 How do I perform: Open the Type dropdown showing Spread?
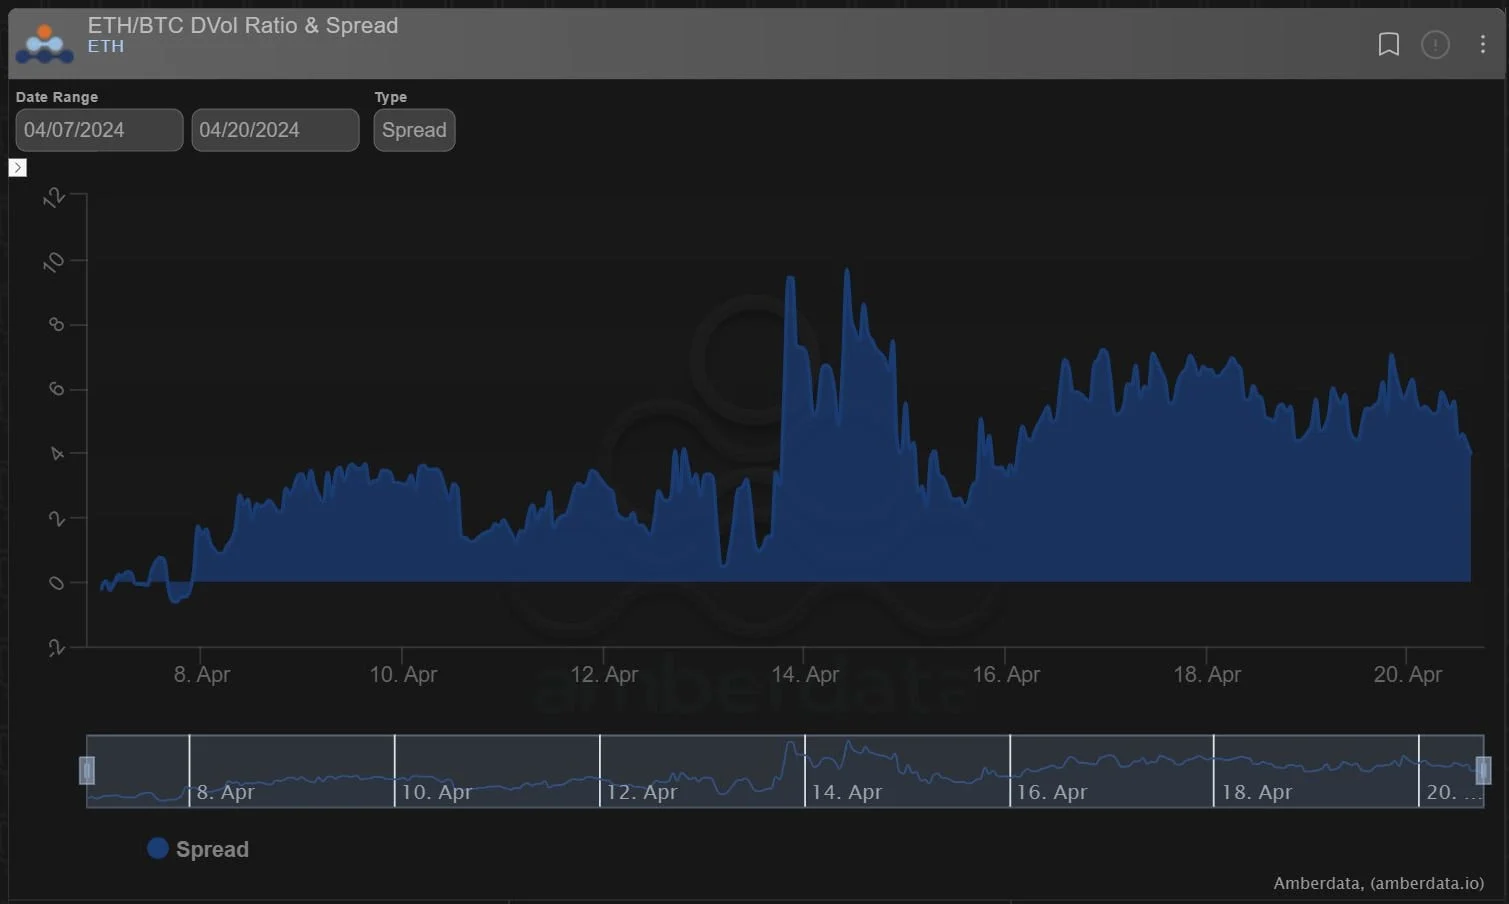click(414, 130)
